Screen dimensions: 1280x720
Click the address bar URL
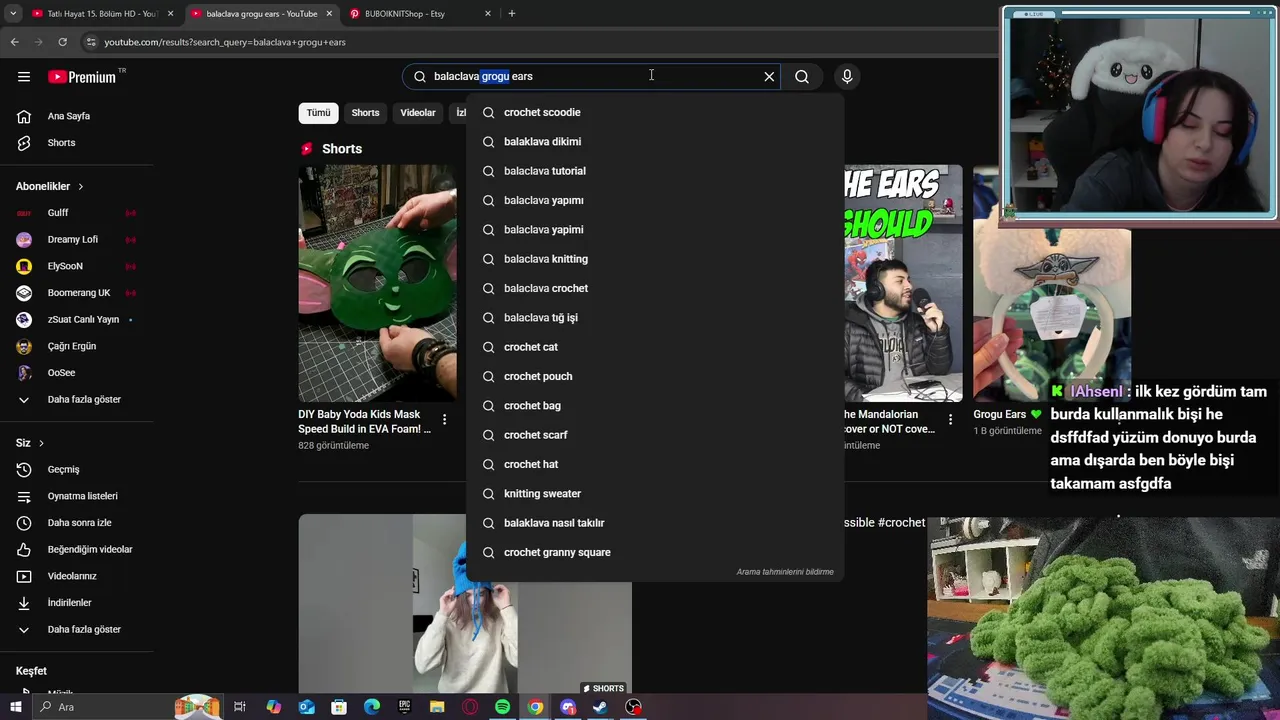pyautogui.click(x=225, y=42)
